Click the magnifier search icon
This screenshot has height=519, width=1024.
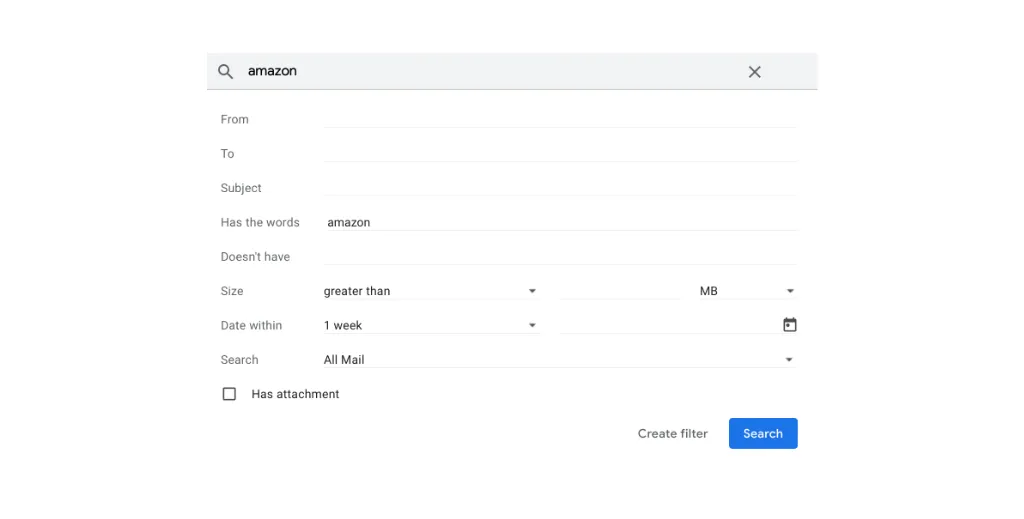point(225,72)
